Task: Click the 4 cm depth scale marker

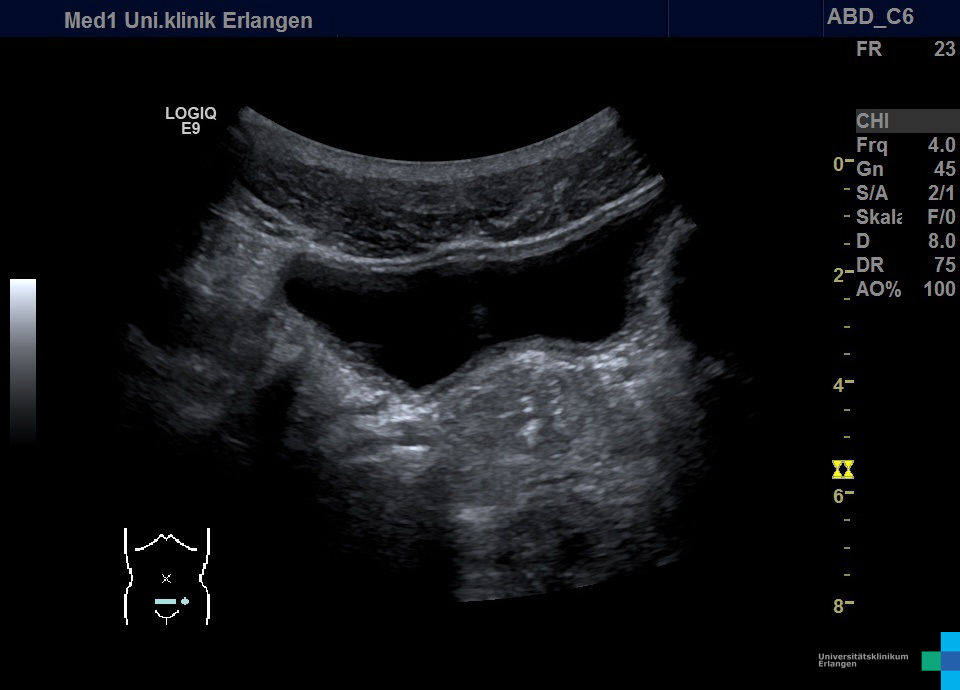Action: click(x=843, y=384)
